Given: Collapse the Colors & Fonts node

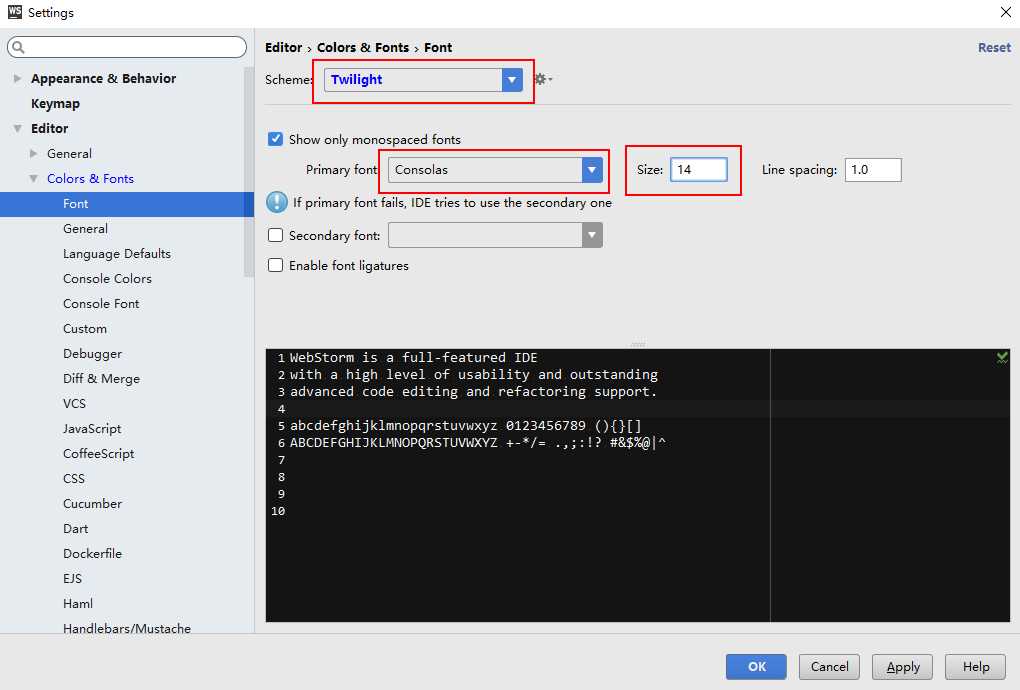Looking at the screenshot, I should 33,178.
